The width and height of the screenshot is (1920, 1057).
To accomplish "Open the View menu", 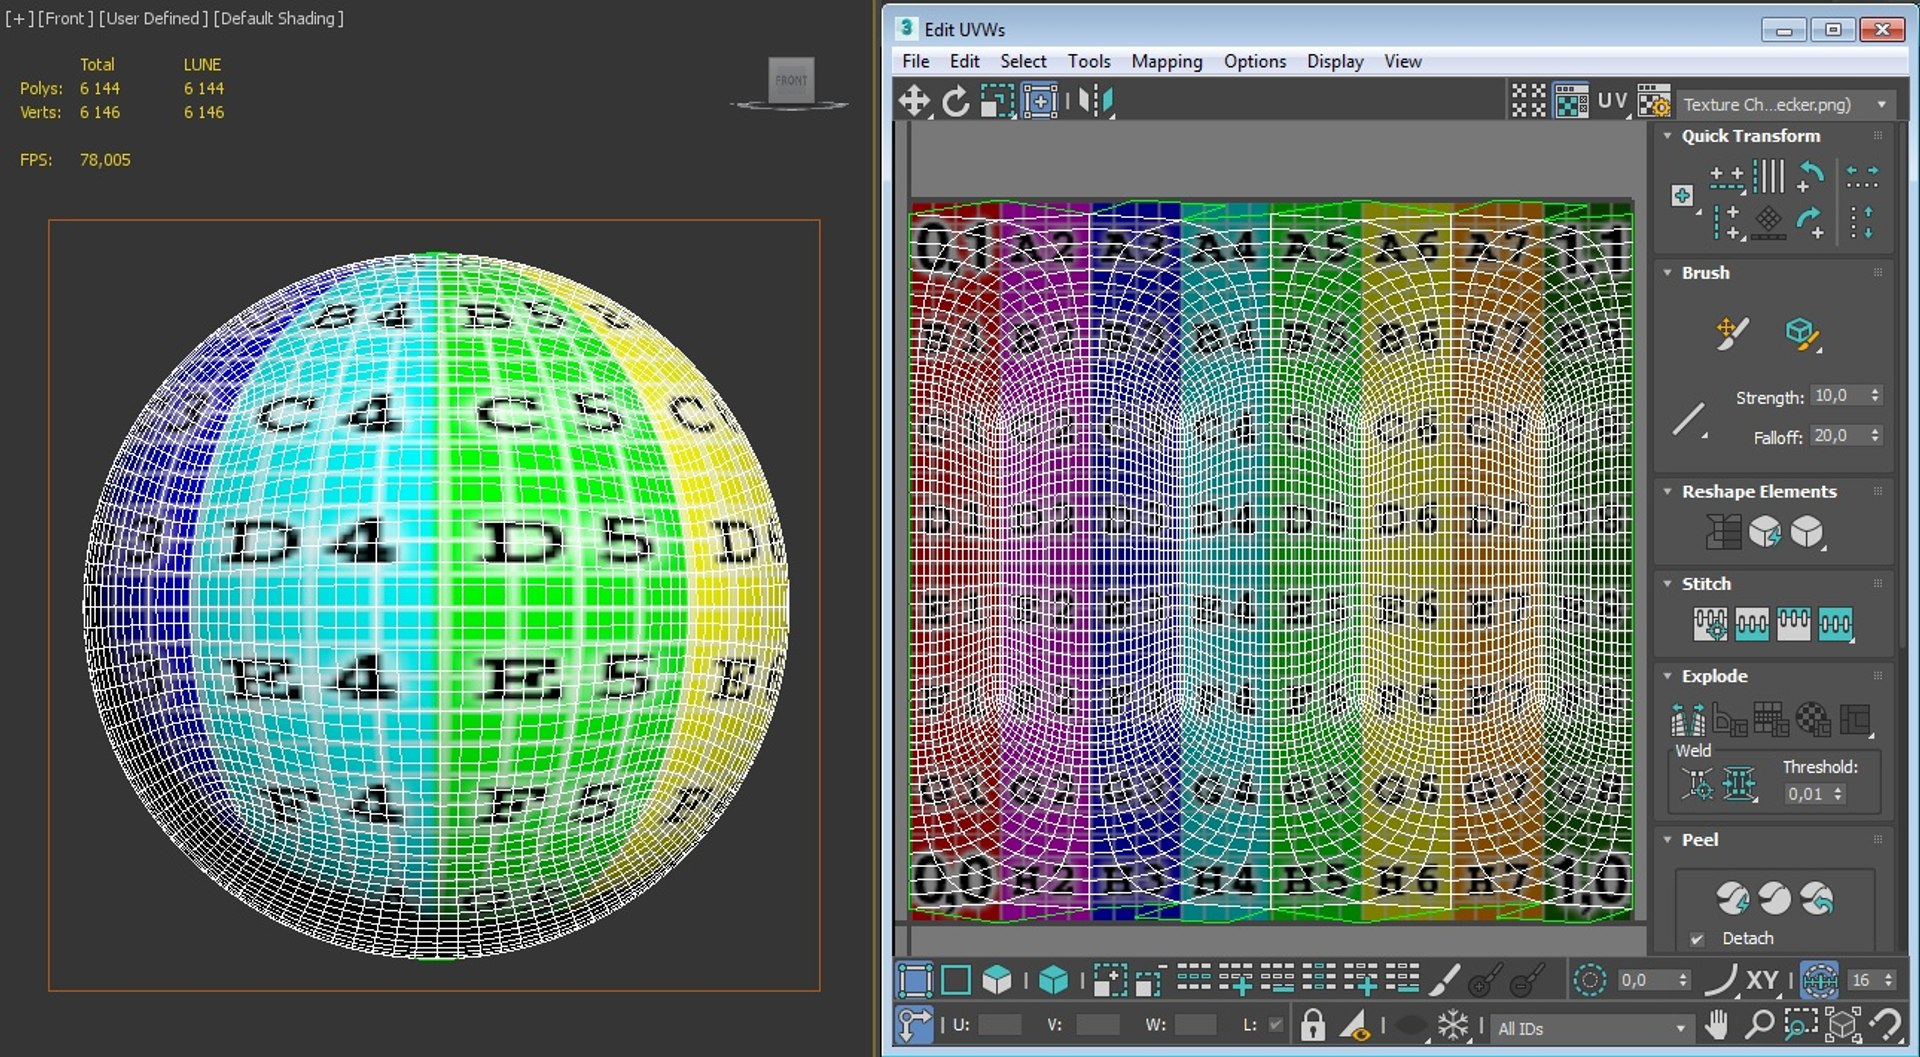I will [1403, 61].
